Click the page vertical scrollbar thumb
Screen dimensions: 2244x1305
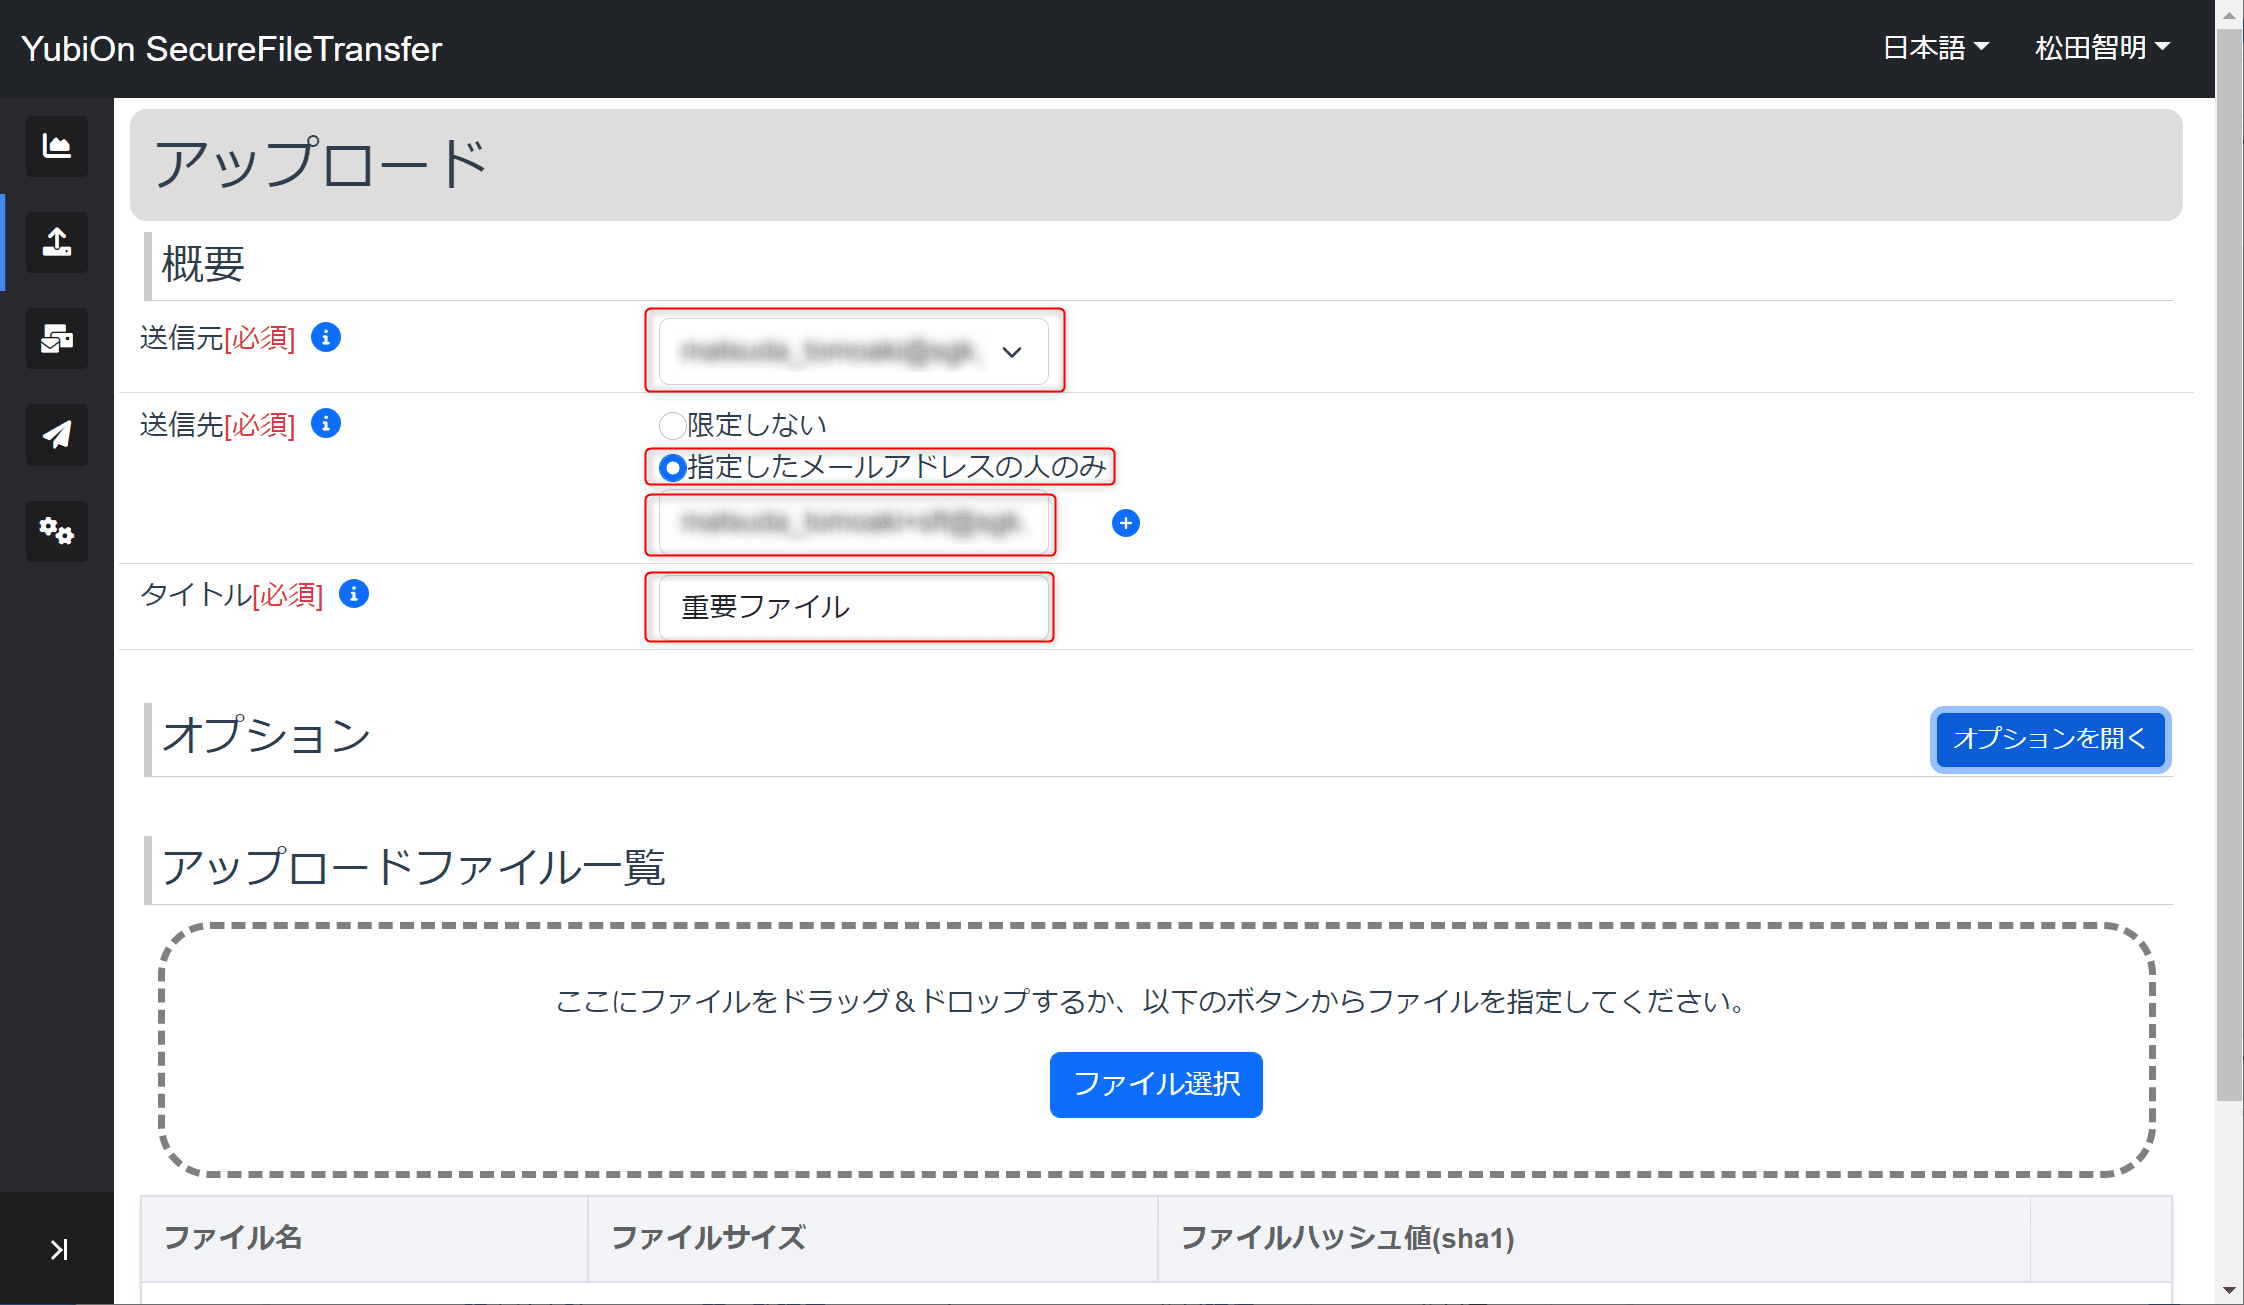coord(2229,565)
